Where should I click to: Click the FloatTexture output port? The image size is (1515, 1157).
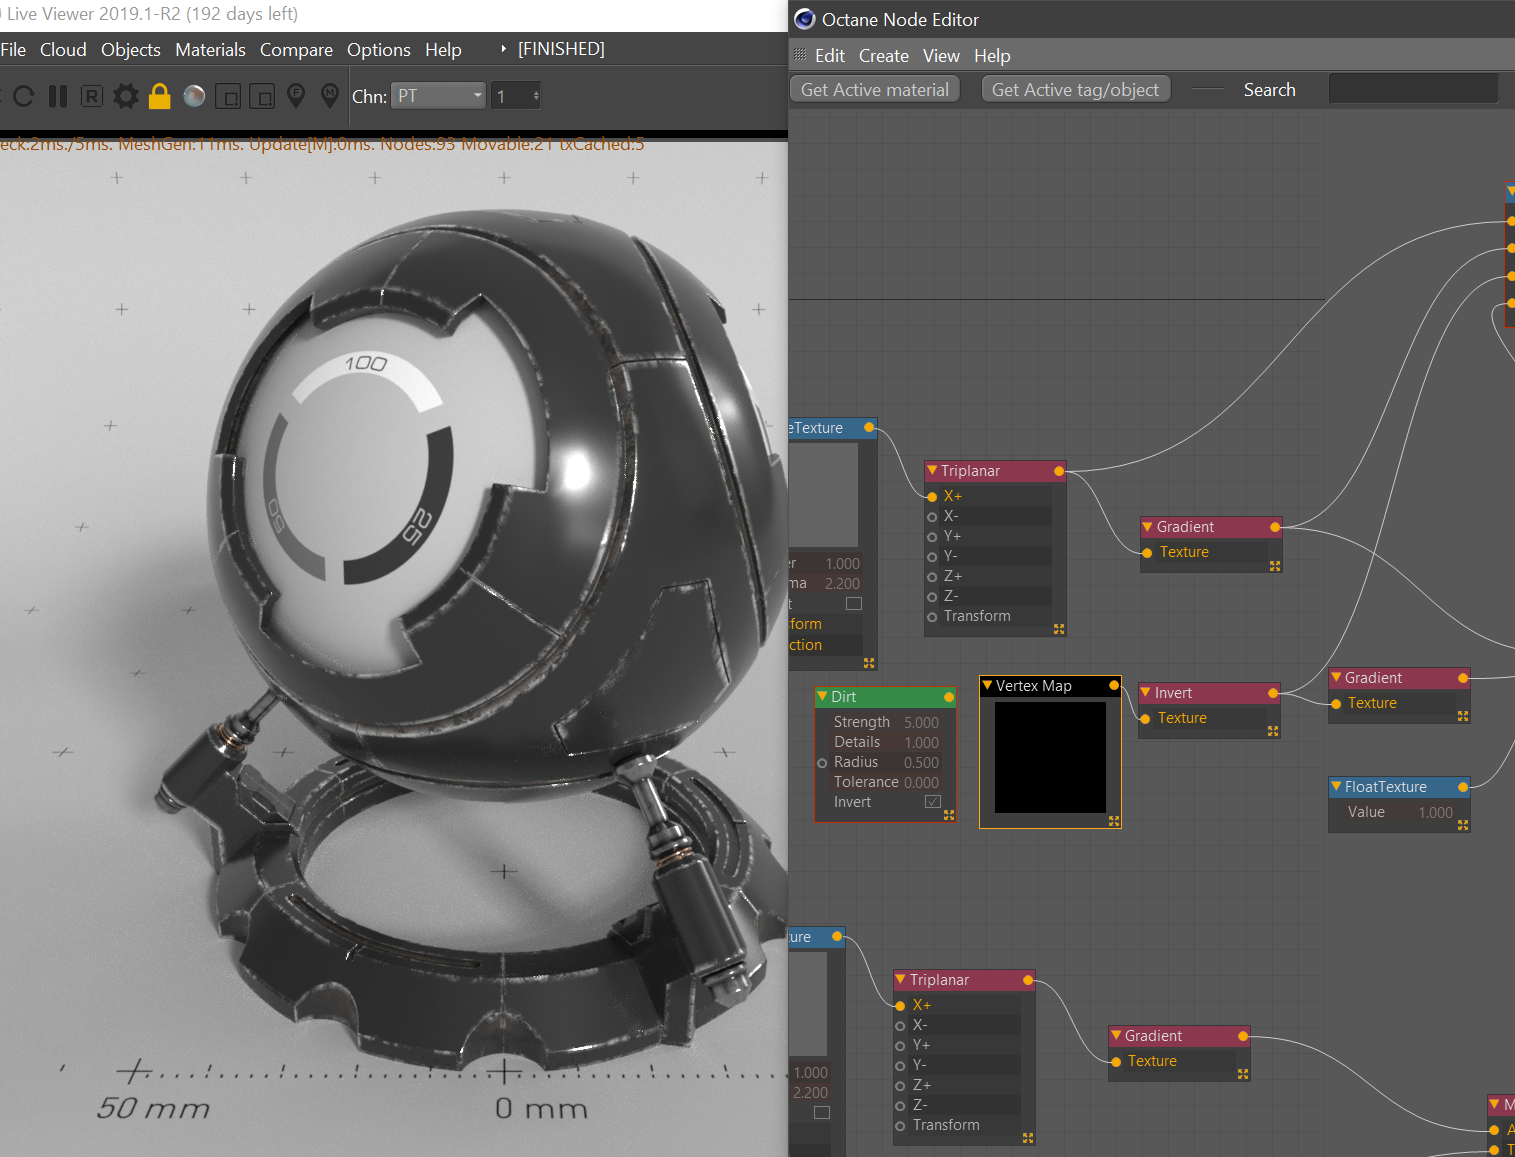(x=1463, y=787)
